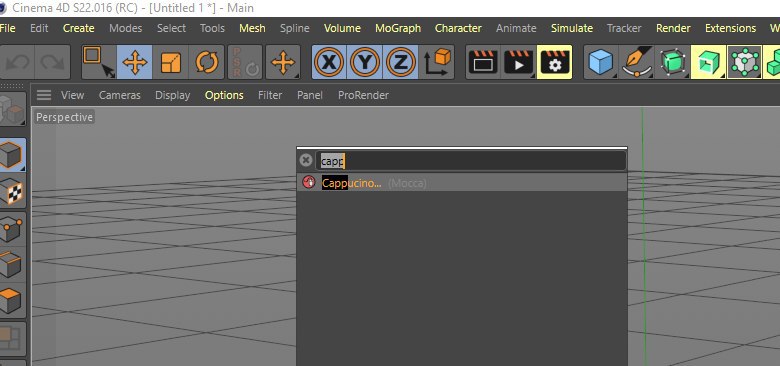The image size is (780, 366).
Task: Toggle Y axis lock
Action: point(365,63)
